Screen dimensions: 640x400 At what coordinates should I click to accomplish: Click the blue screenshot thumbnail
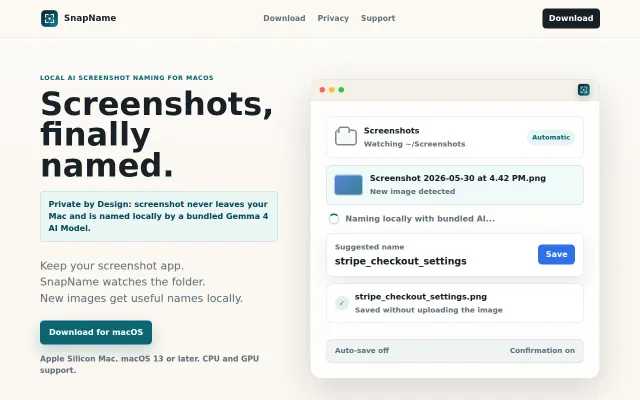(348, 185)
